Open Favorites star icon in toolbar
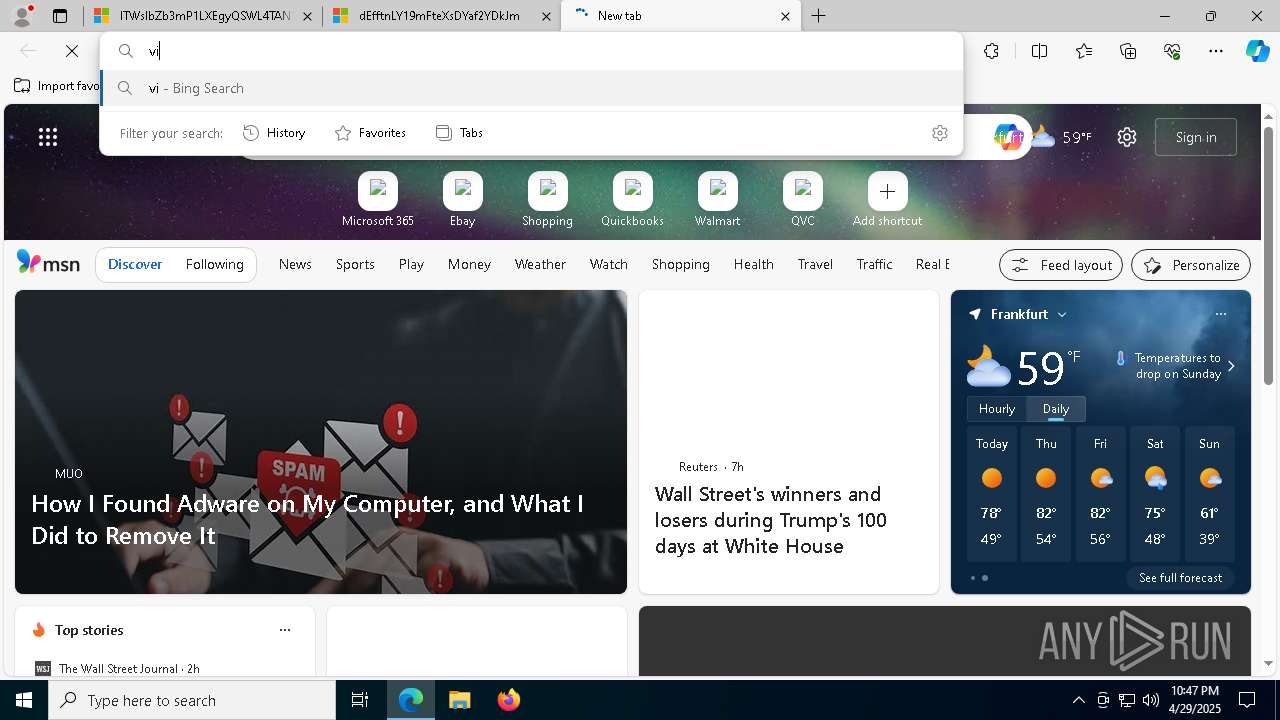The image size is (1280, 720). [1084, 51]
